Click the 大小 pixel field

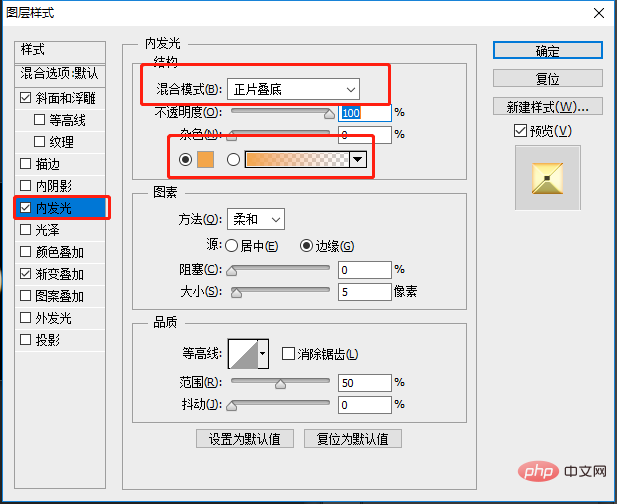[x=365, y=292]
